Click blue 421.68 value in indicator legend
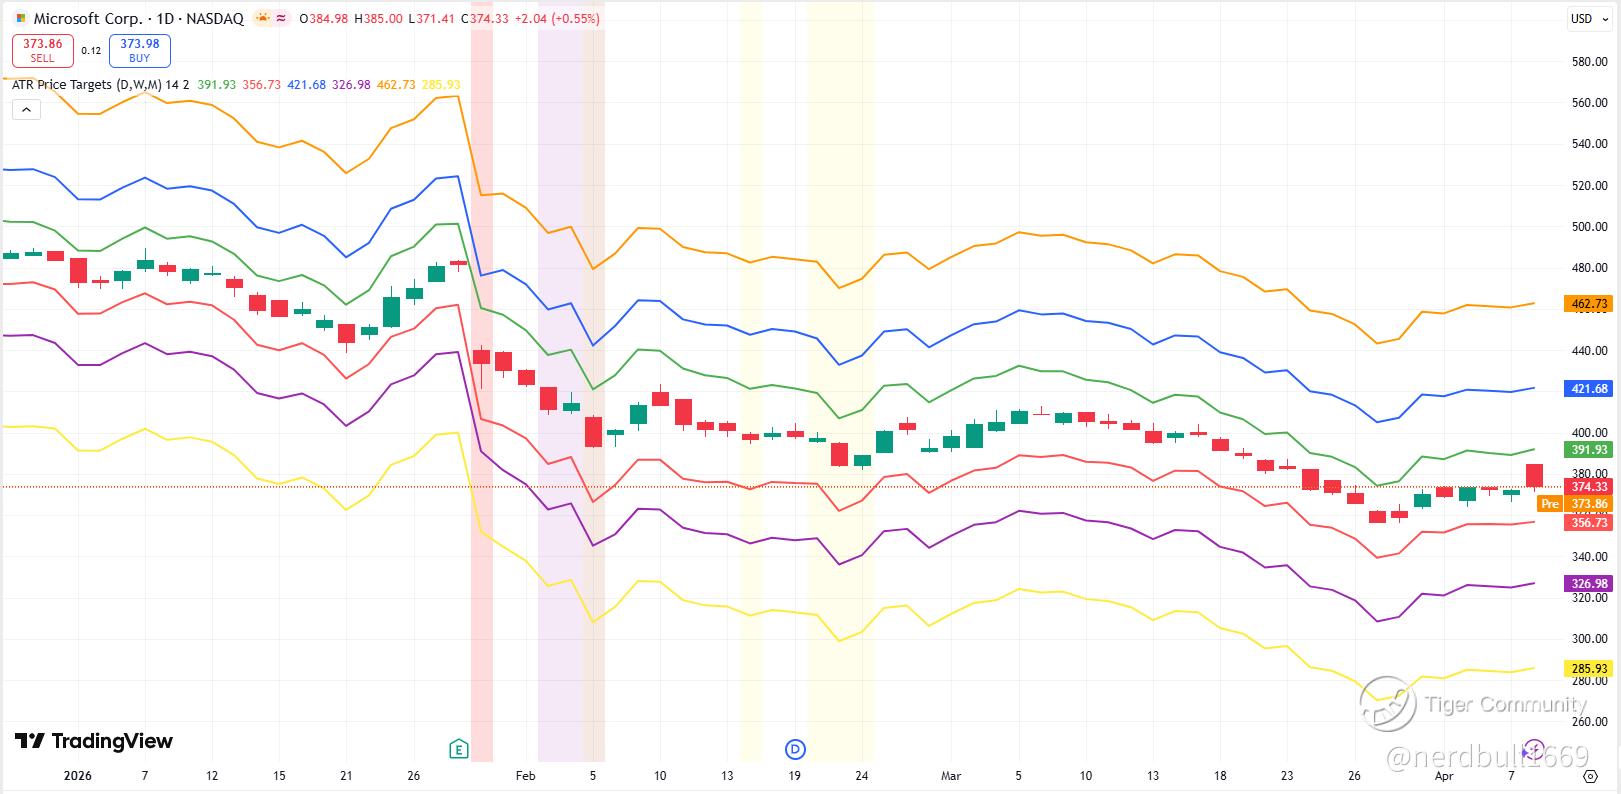 (x=306, y=85)
